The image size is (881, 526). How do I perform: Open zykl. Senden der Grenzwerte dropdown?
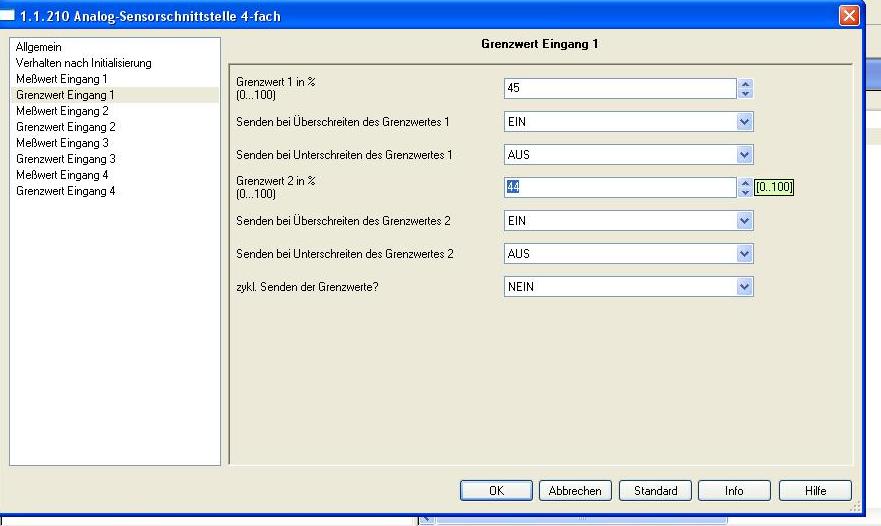(743, 287)
